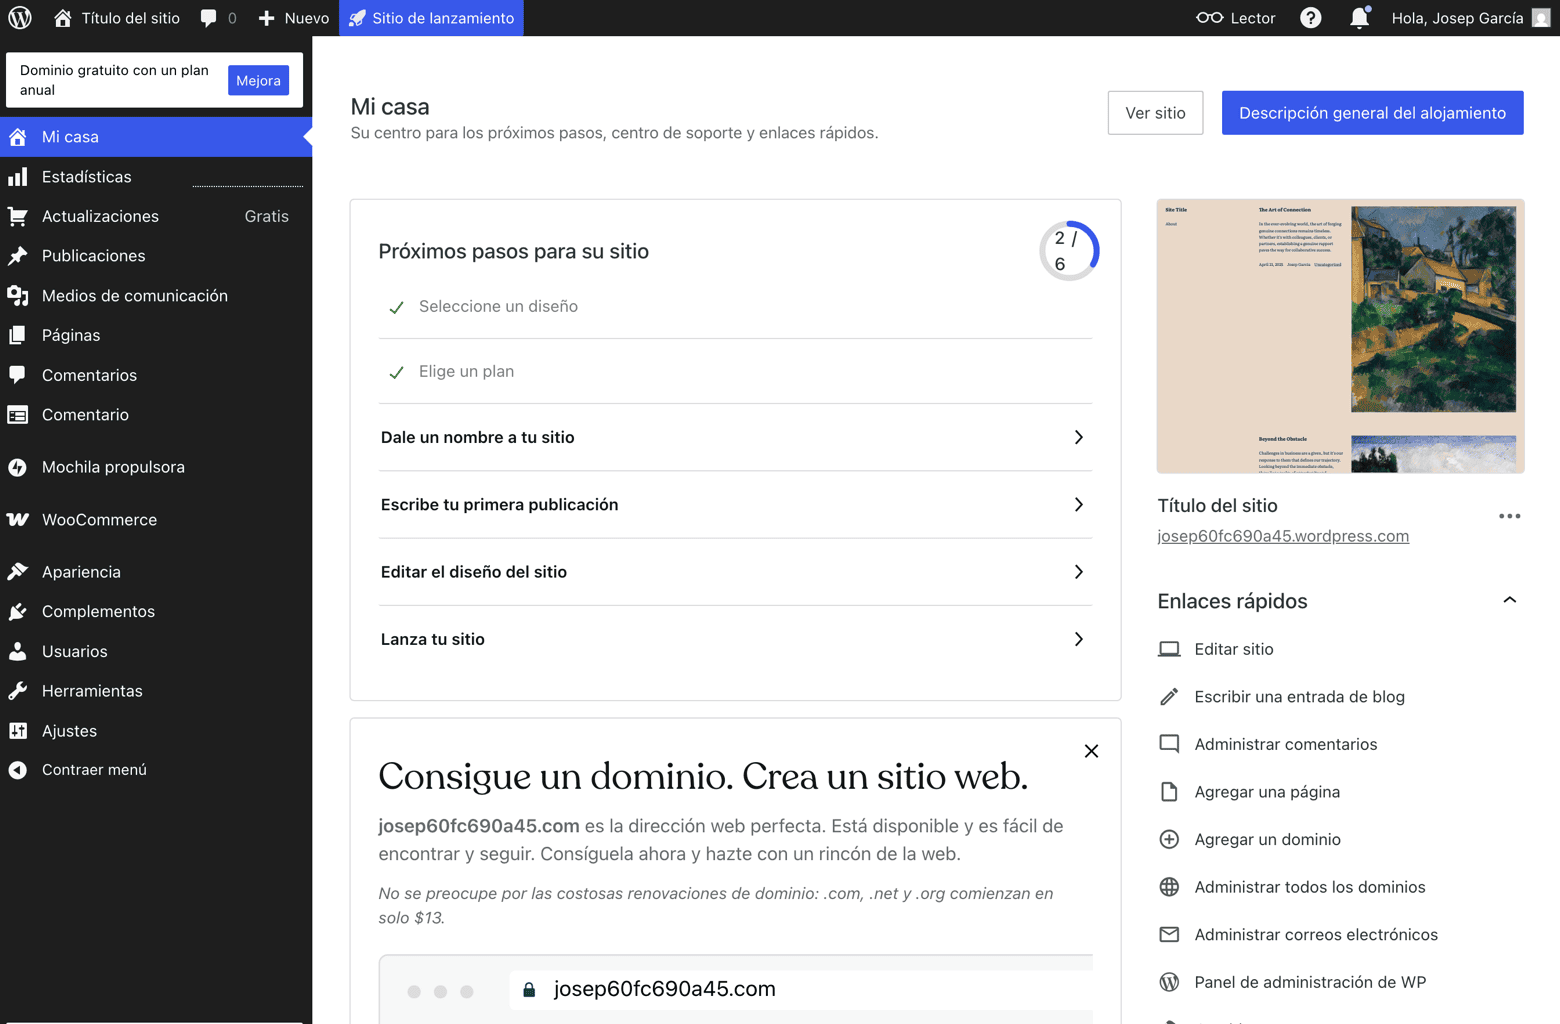Click the WordPress logo in the admin bar
The width and height of the screenshot is (1560, 1024).
coord(20,18)
